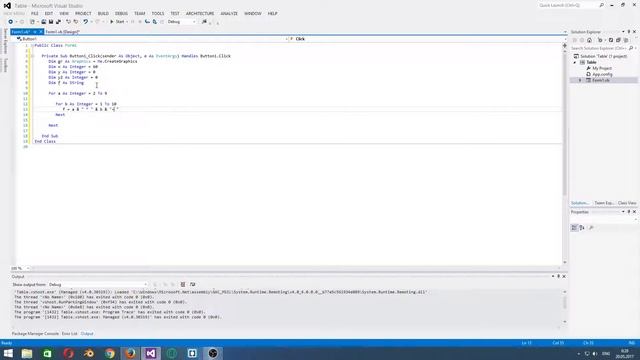Click the categorized view icon in Properties

point(574,228)
